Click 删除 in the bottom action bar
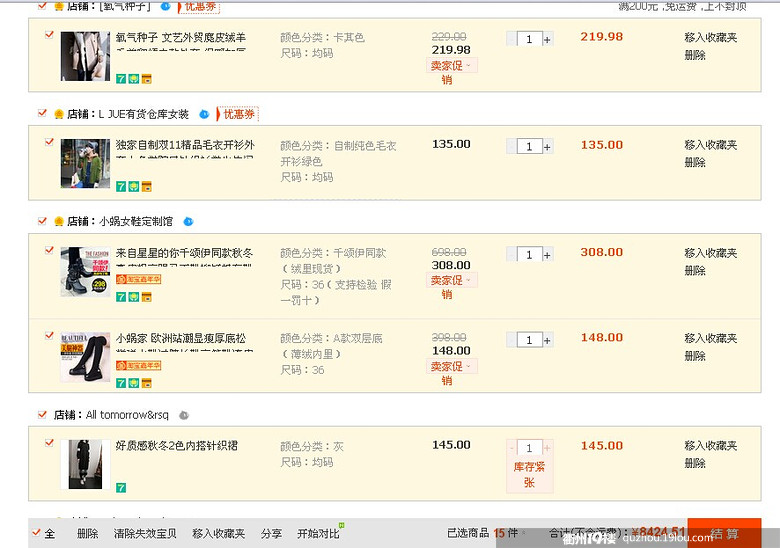Screen dimensions: 780x548 click(88, 534)
